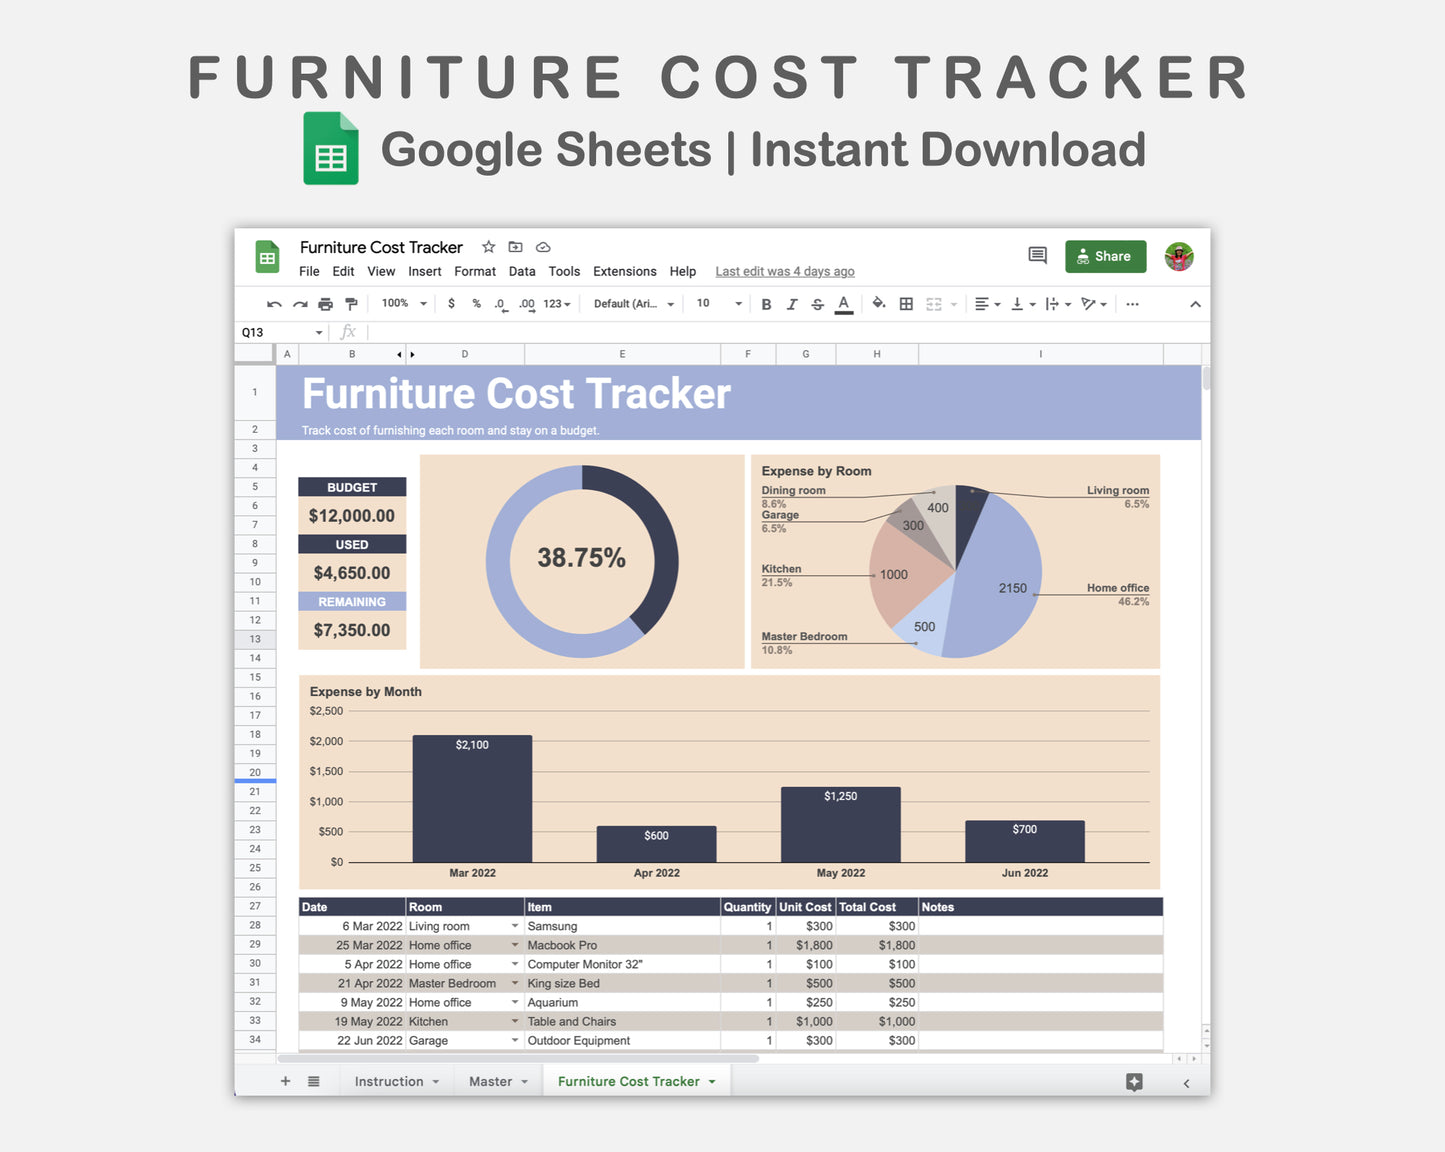Open the text color picker
The height and width of the screenshot is (1152, 1445).
click(844, 304)
